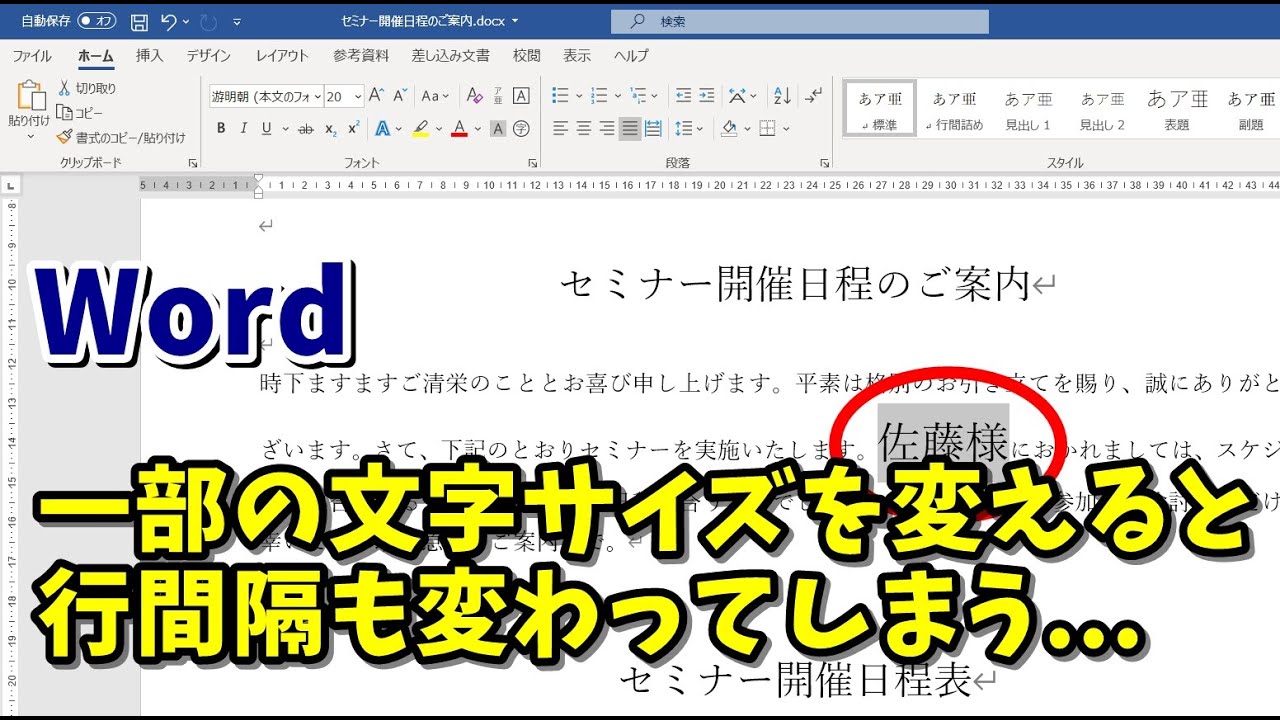Apply strikethrough formatting
Screen dimensions: 1280x720
[306, 128]
